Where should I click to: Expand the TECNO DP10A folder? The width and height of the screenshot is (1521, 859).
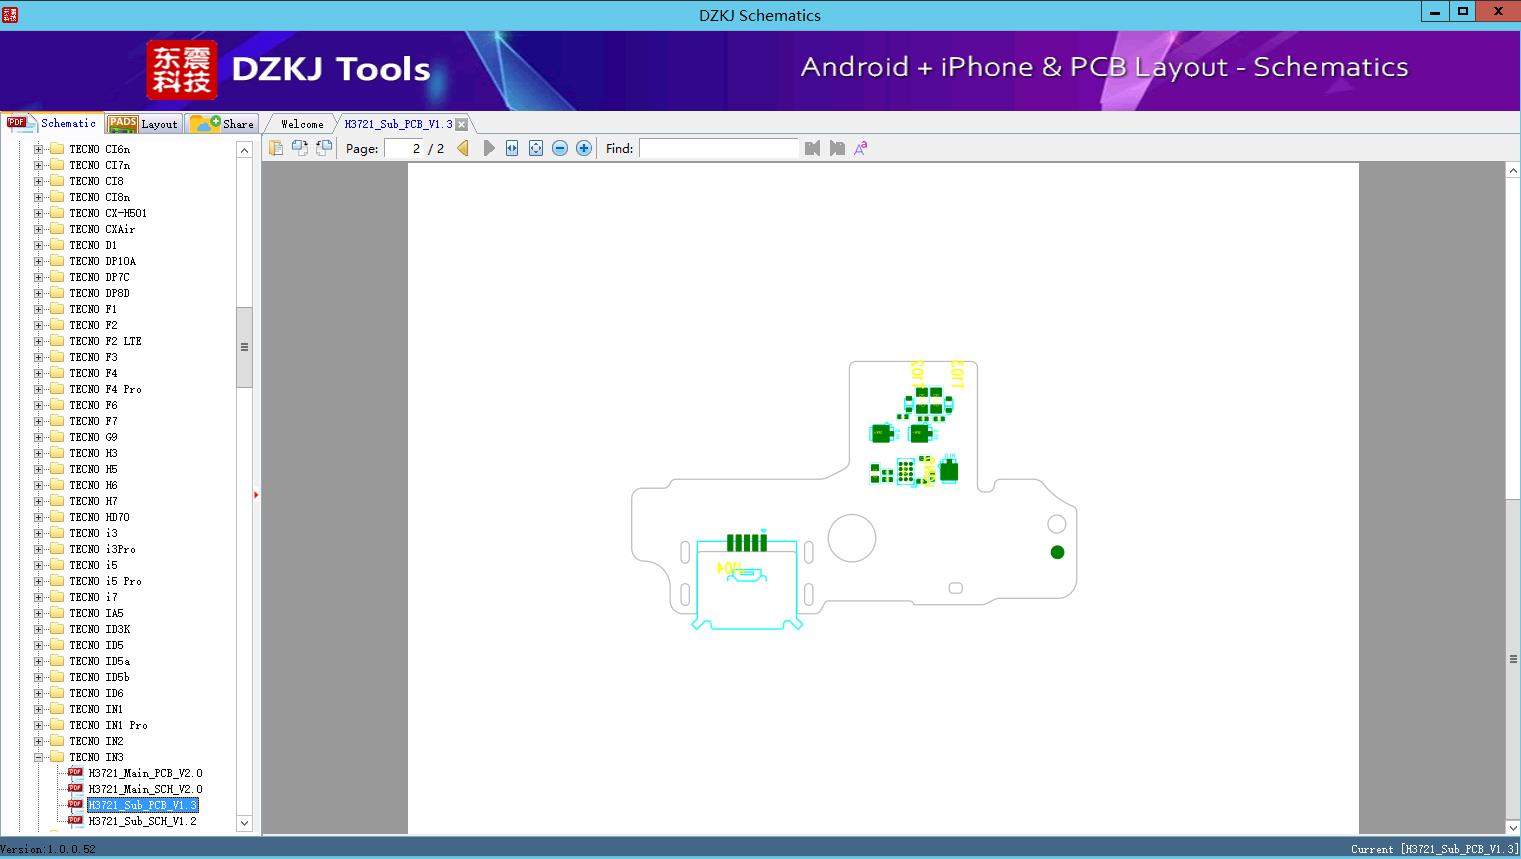tap(39, 261)
